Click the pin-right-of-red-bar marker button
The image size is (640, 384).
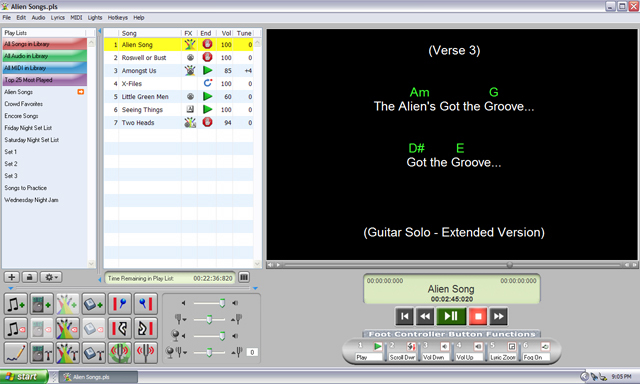pyautogui.click(x=120, y=304)
